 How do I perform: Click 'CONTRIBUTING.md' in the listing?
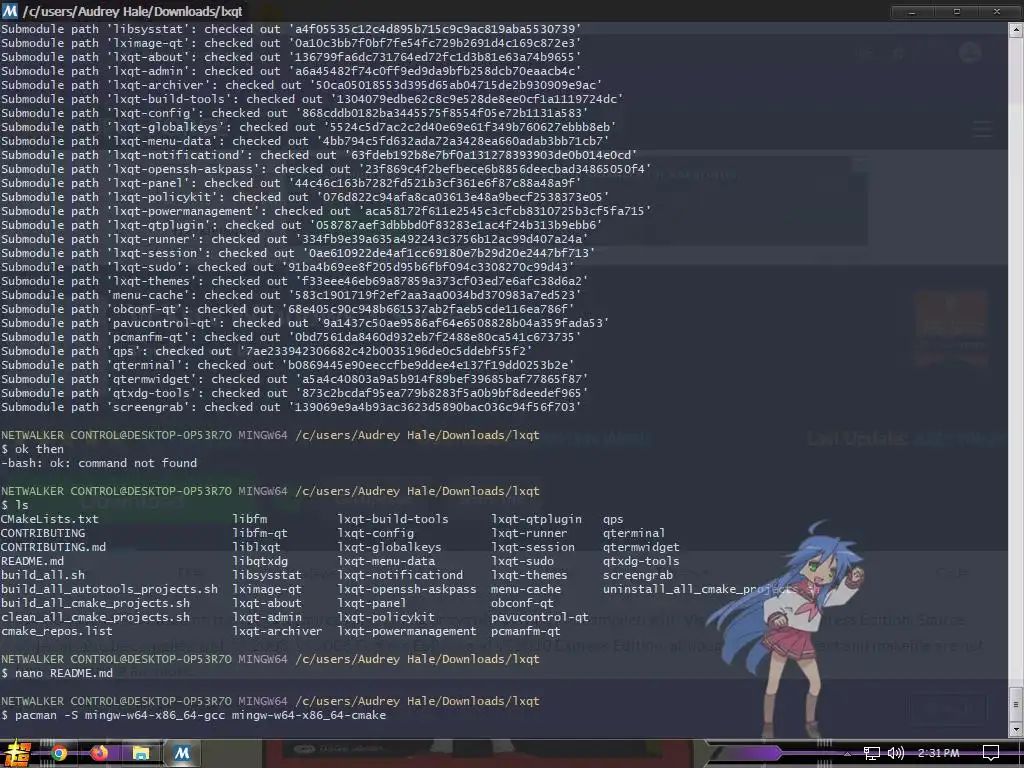pos(53,547)
